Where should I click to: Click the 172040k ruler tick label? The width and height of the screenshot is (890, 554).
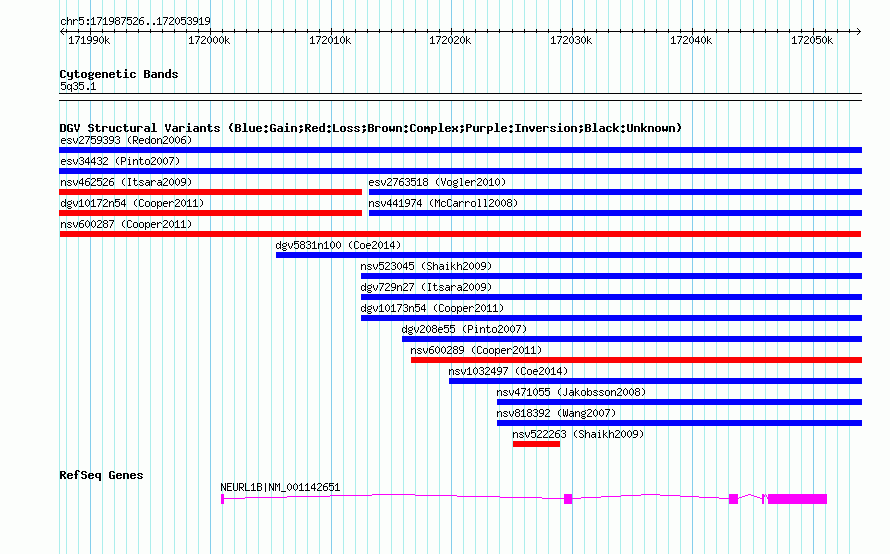click(x=691, y=40)
